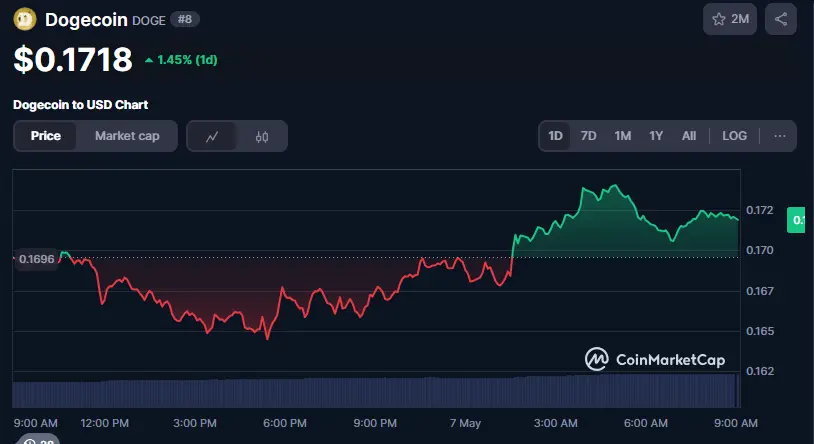
Task: Click the 0.165 y-axis label
Action: click(x=759, y=331)
